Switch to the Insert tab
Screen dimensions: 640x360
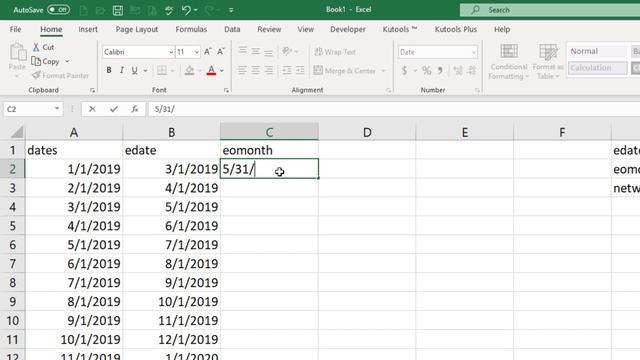pyautogui.click(x=88, y=29)
